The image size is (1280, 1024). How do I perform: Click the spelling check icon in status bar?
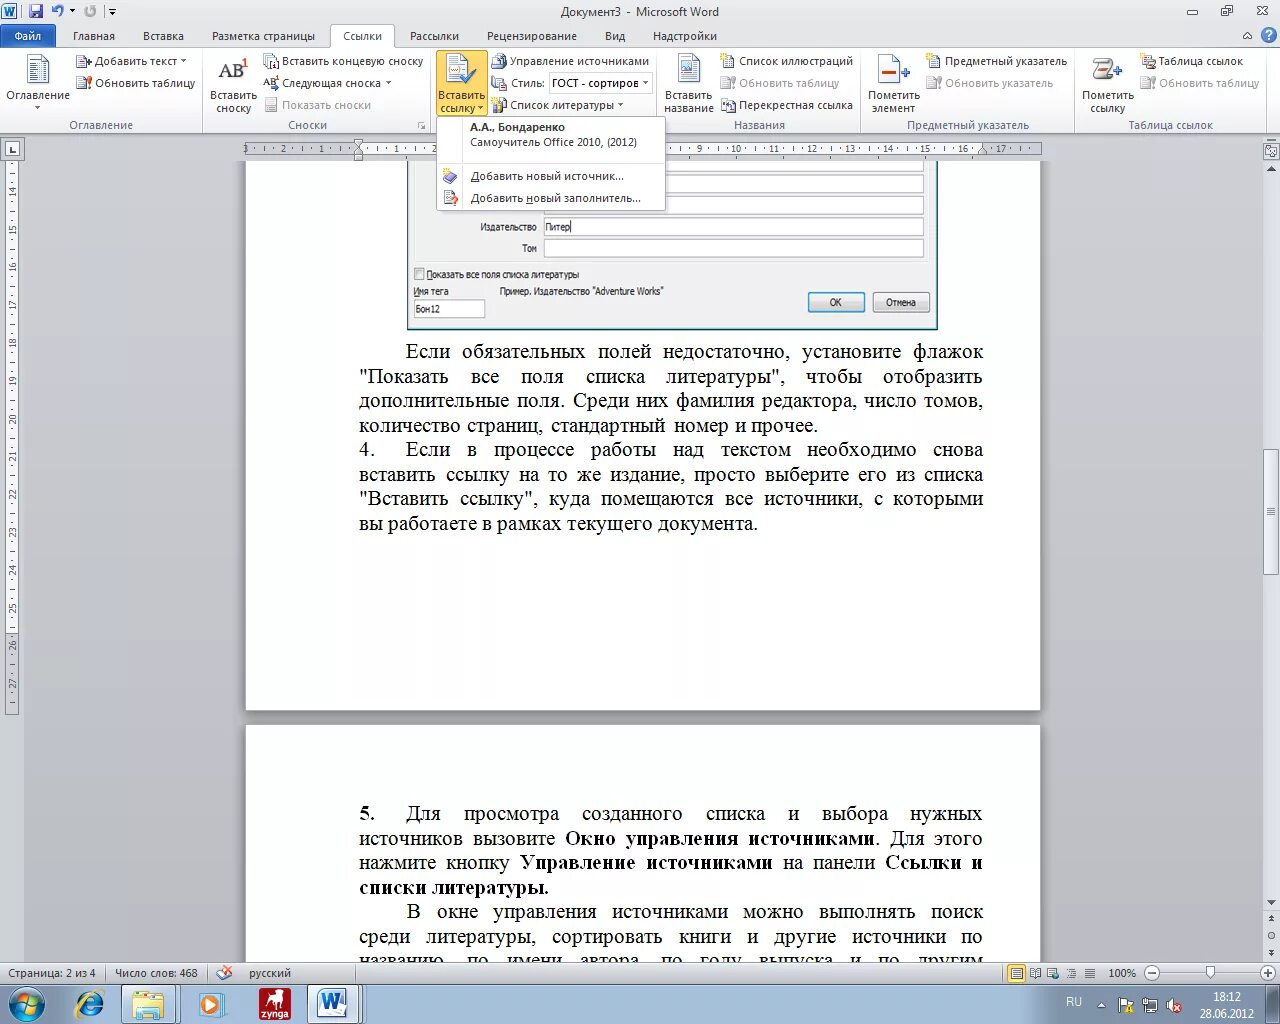[x=224, y=973]
